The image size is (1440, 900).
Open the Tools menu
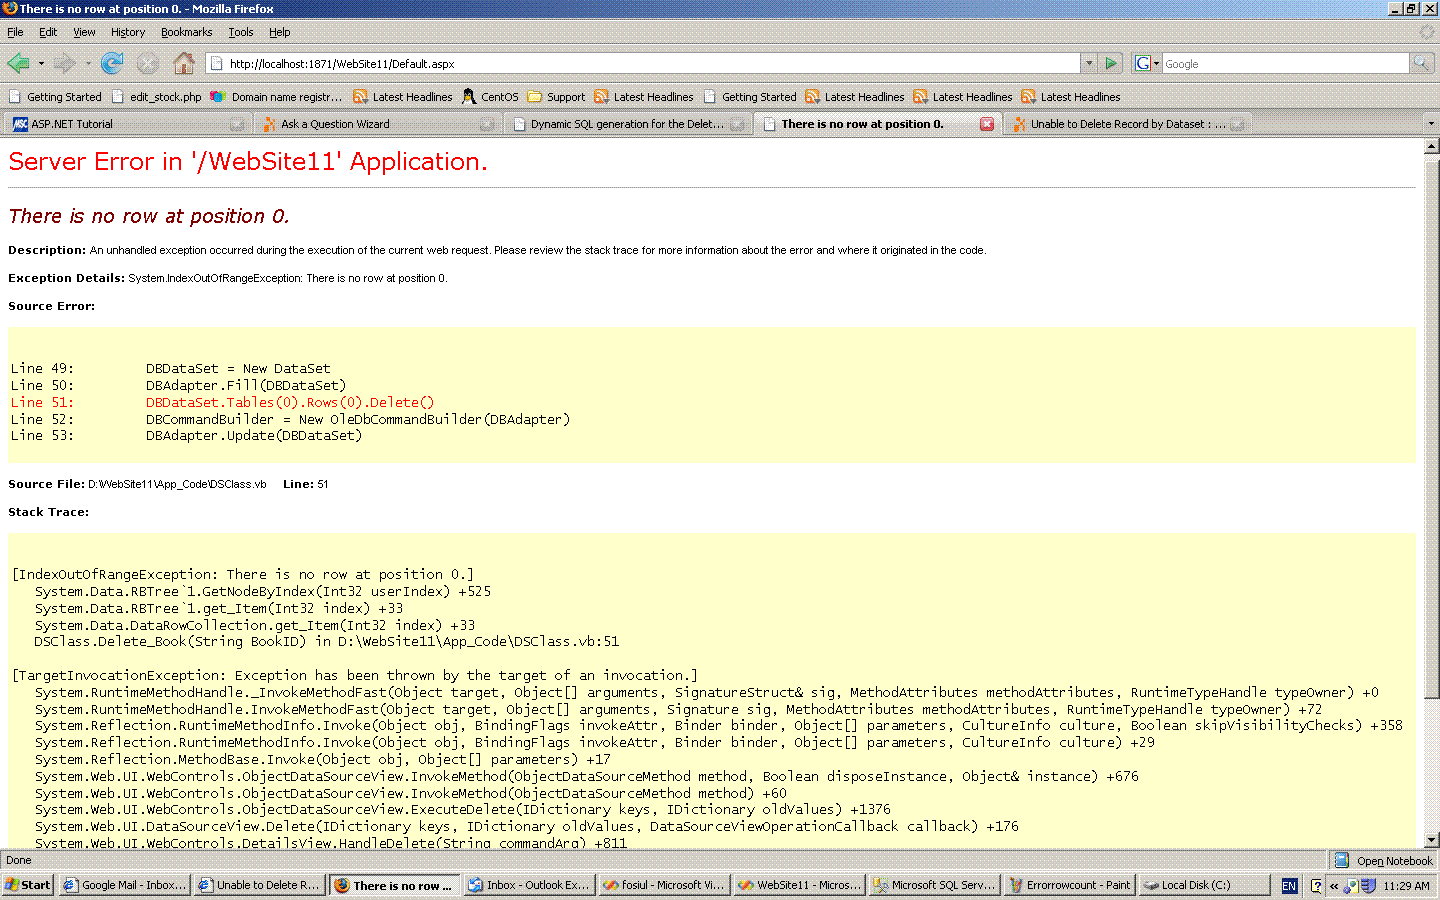pos(241,32)
